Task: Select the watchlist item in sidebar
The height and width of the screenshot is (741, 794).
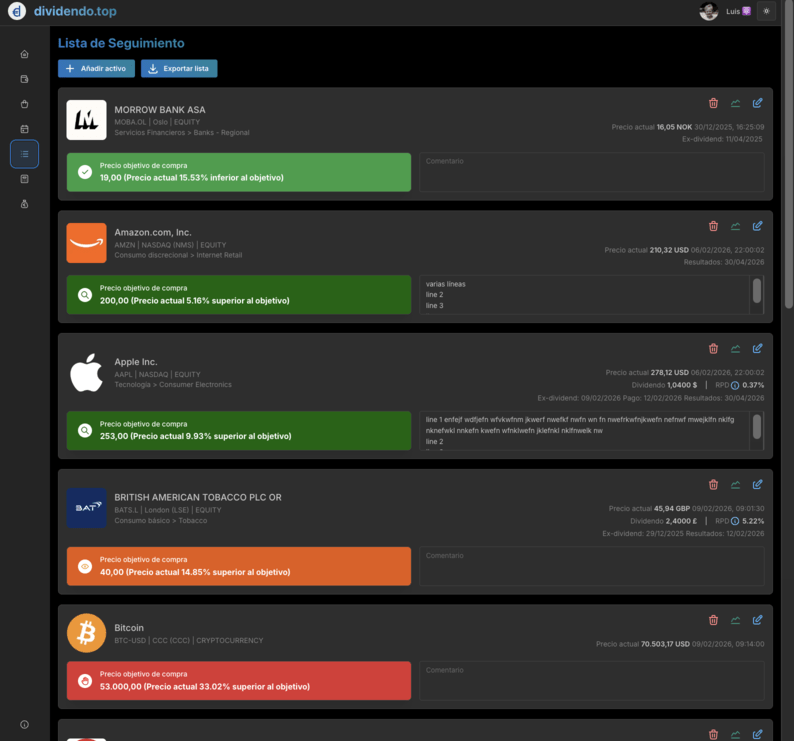Action: tap(24, 154)
